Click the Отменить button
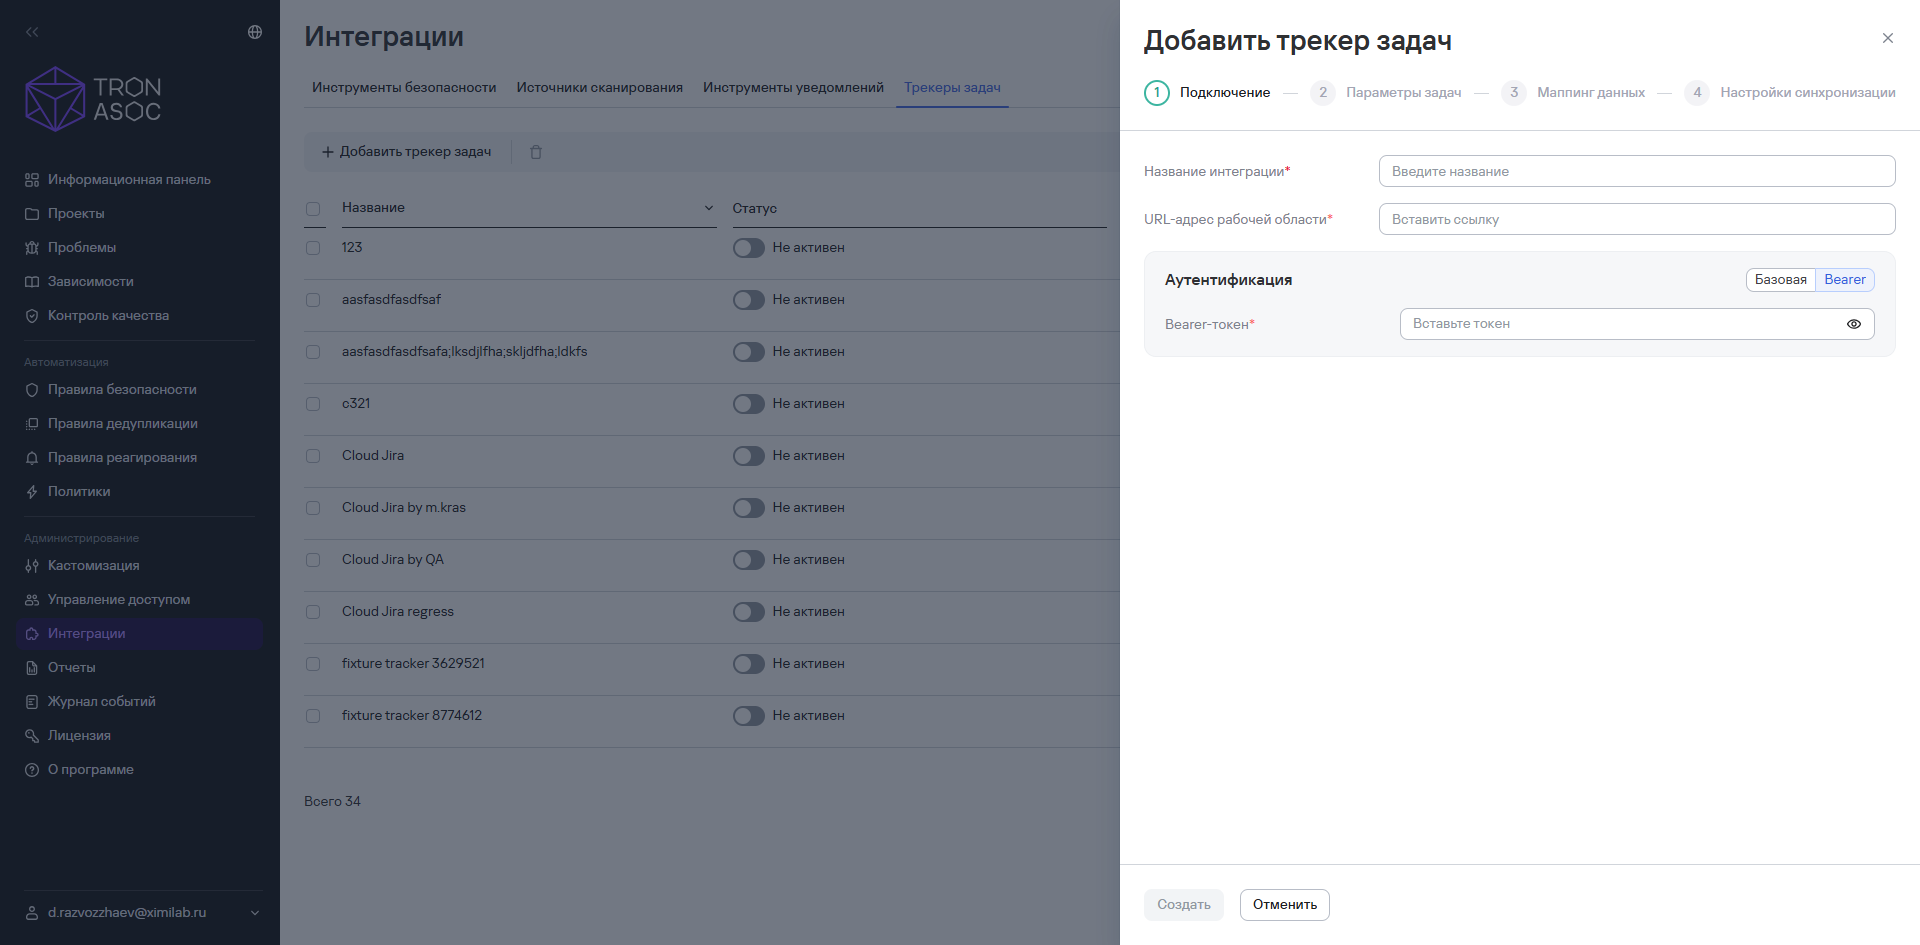Image resolution: width=1920 pixels, height=945 pixels. coord(1285,905)
